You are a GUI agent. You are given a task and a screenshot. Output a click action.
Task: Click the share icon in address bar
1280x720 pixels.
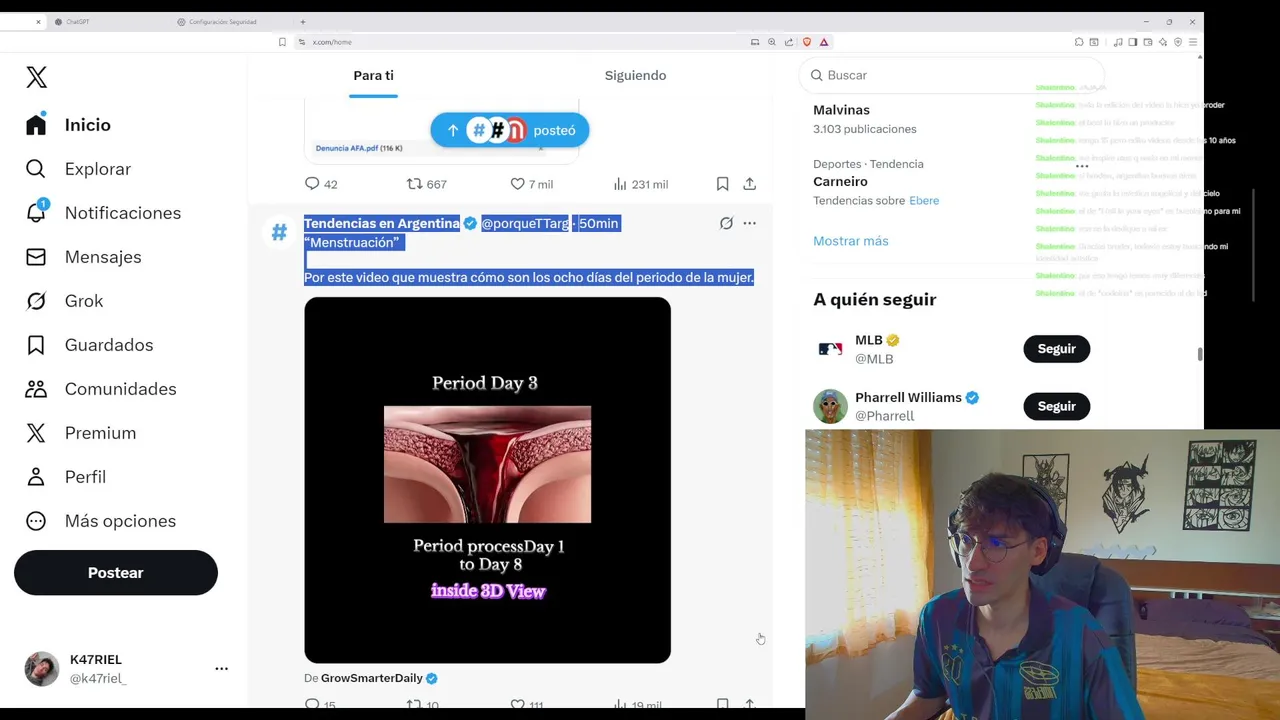coord(789,42)
